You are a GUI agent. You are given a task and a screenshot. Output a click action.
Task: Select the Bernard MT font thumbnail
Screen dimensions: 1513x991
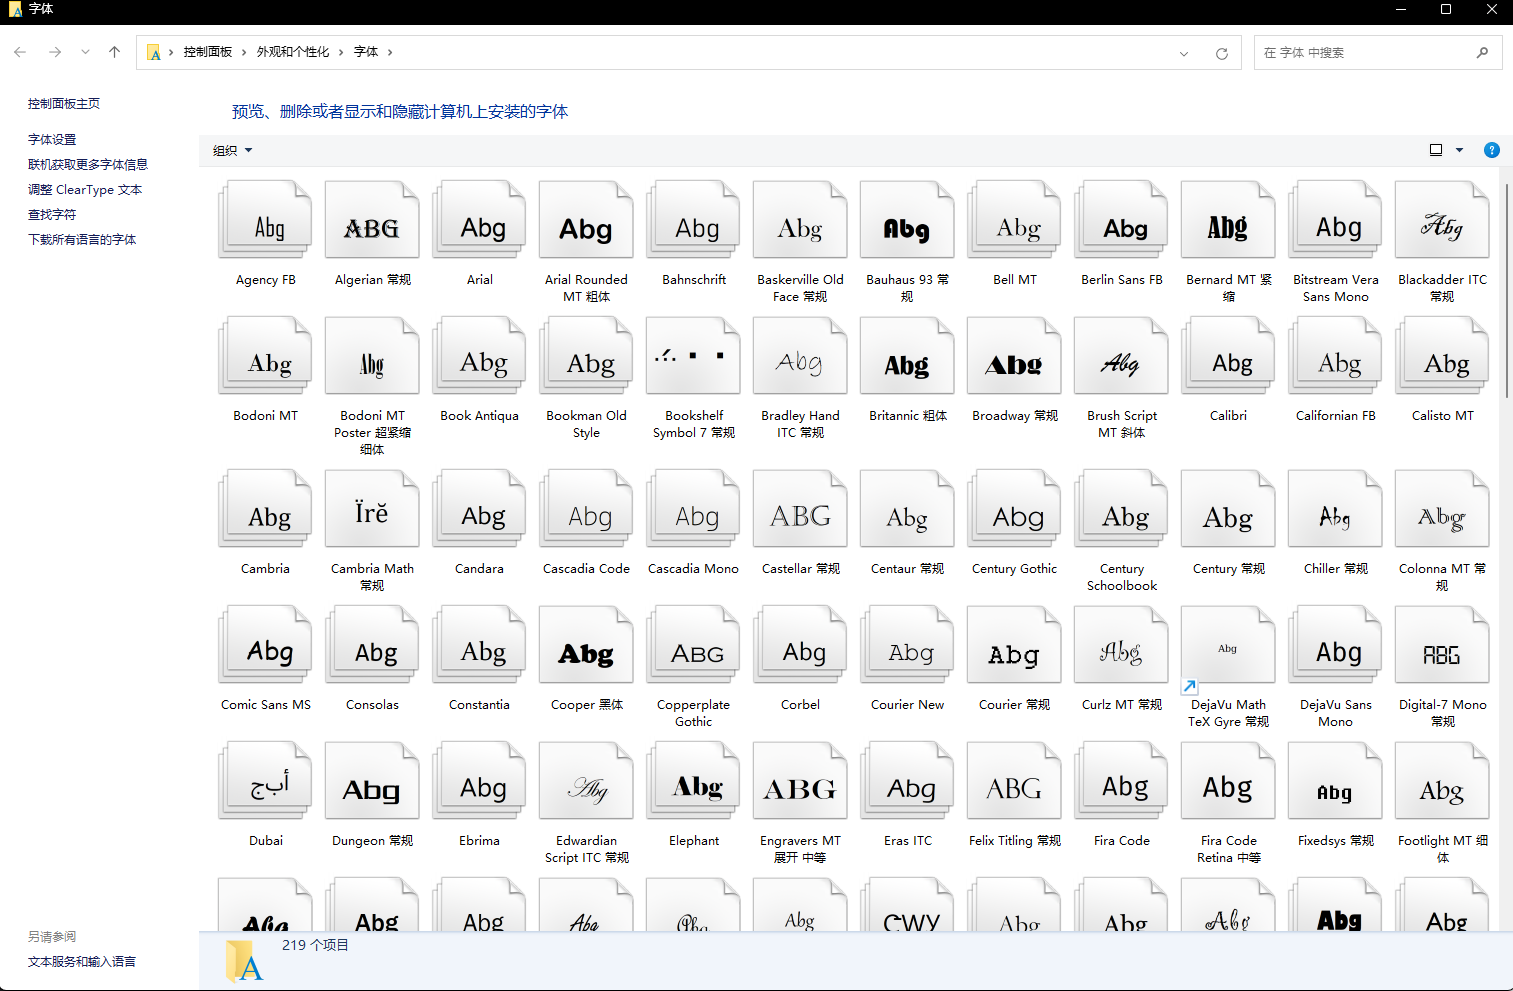point(1228,220)
